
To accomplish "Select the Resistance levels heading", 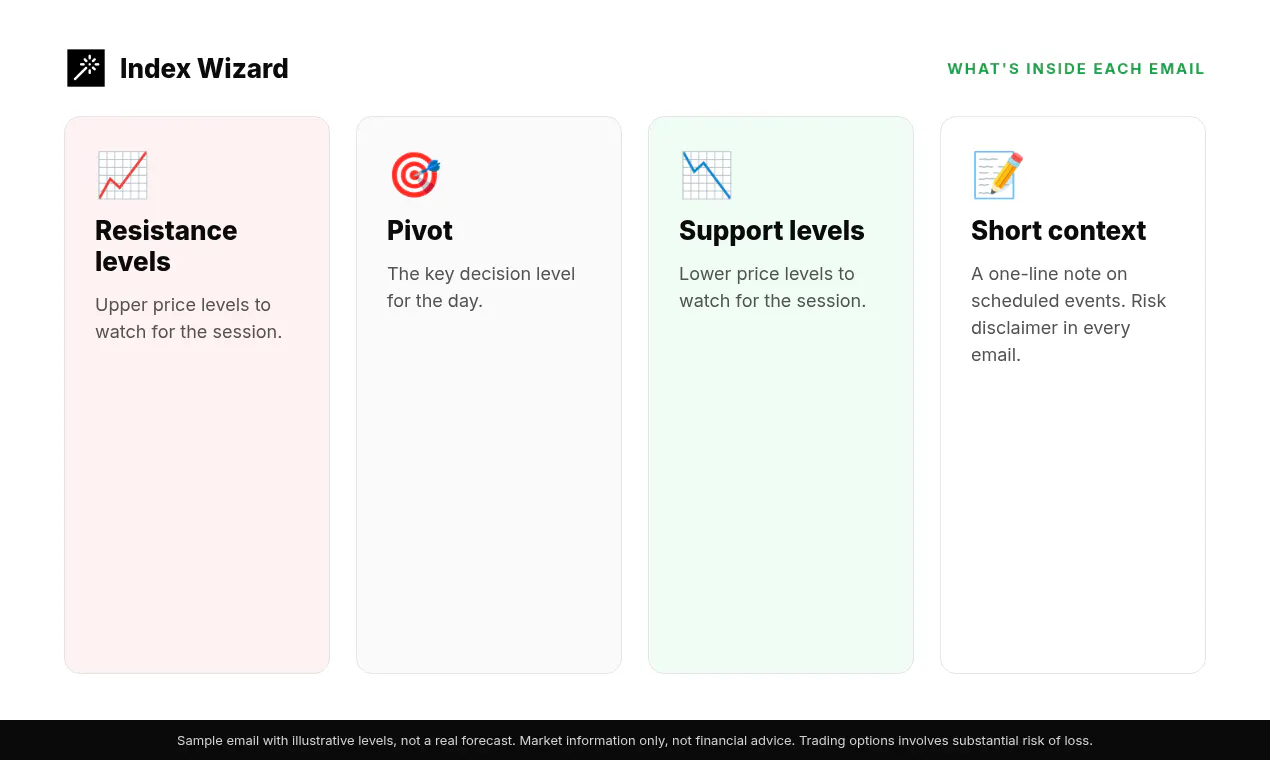I will click(166, 246).
